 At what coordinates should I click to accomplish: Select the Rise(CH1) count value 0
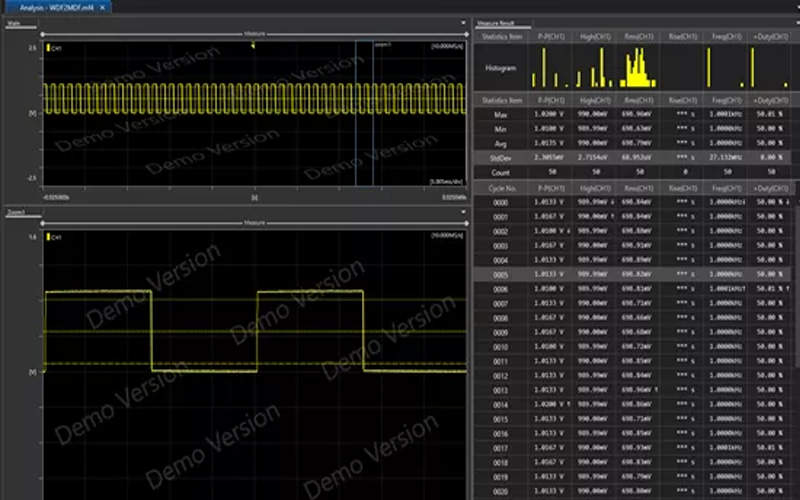685,172
